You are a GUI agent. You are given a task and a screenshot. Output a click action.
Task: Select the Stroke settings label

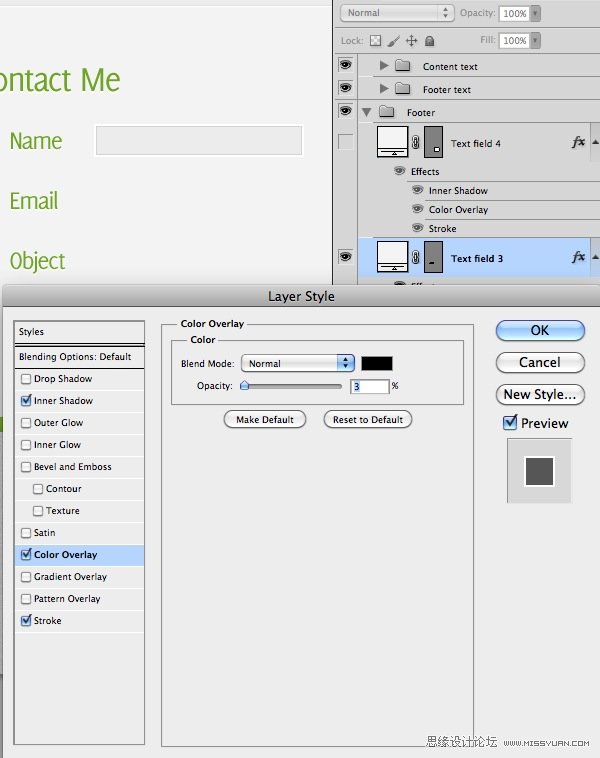pos(47,621)
